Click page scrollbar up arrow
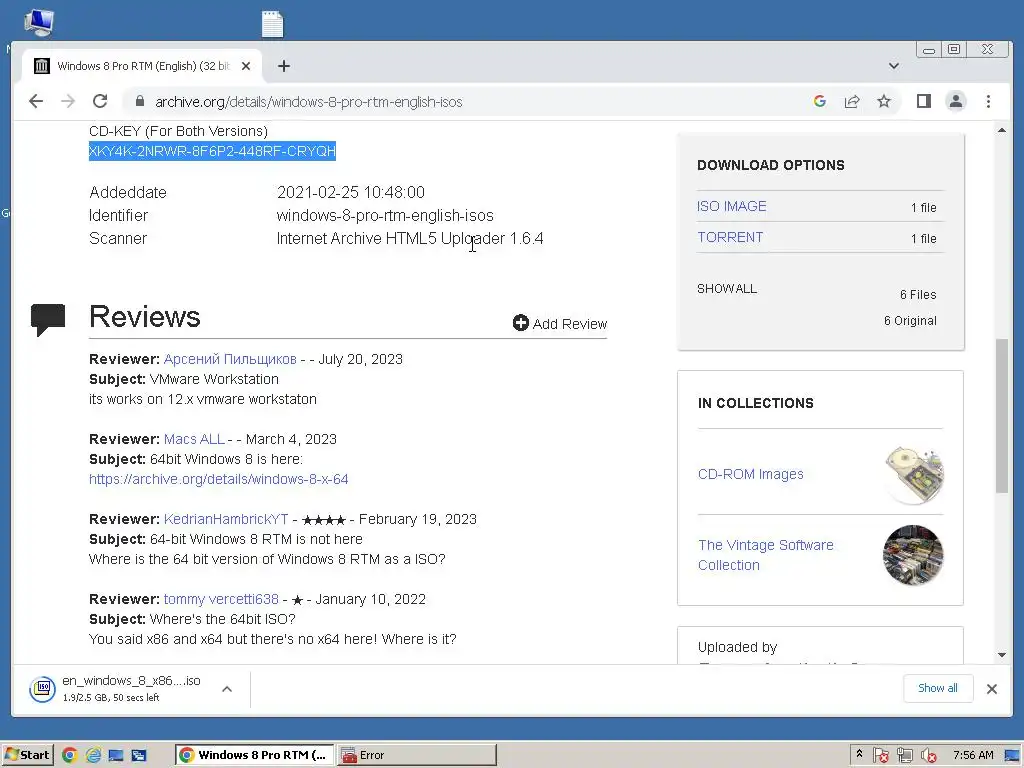The image size is (1024, 768). click(1002, 131)
